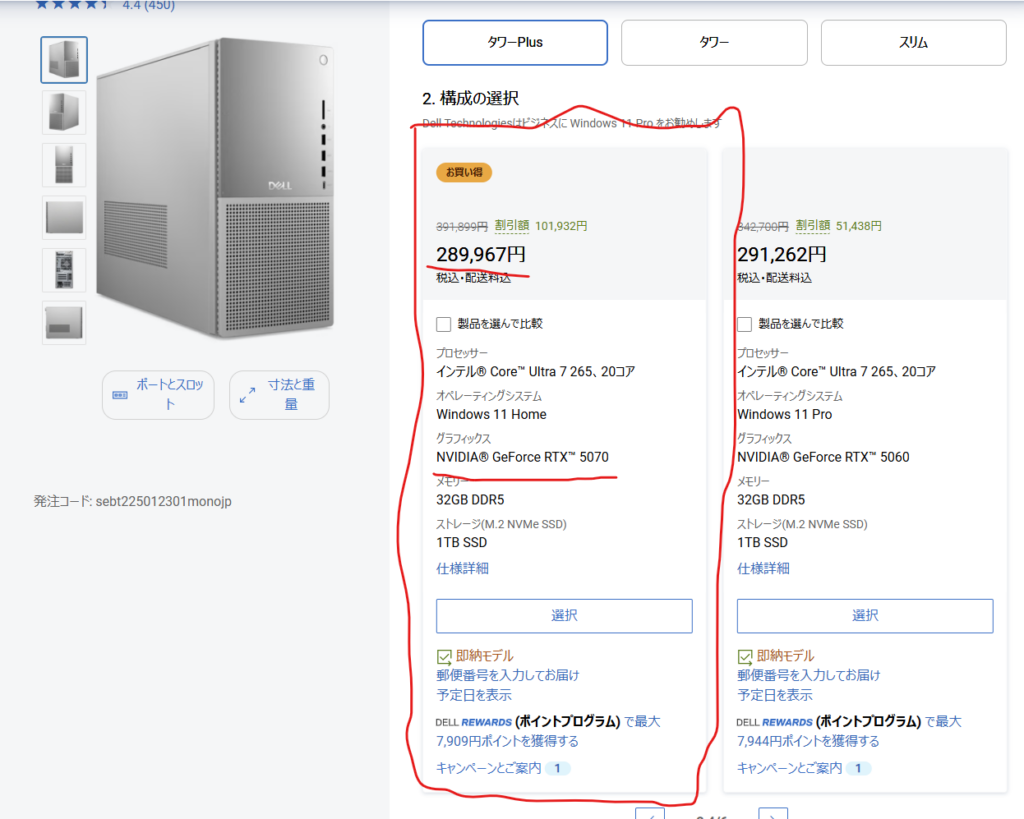This screenshot has width=1024, height=819.
Task: Click postal code delivery link under 289,967円 model
Action: (507, 684)
